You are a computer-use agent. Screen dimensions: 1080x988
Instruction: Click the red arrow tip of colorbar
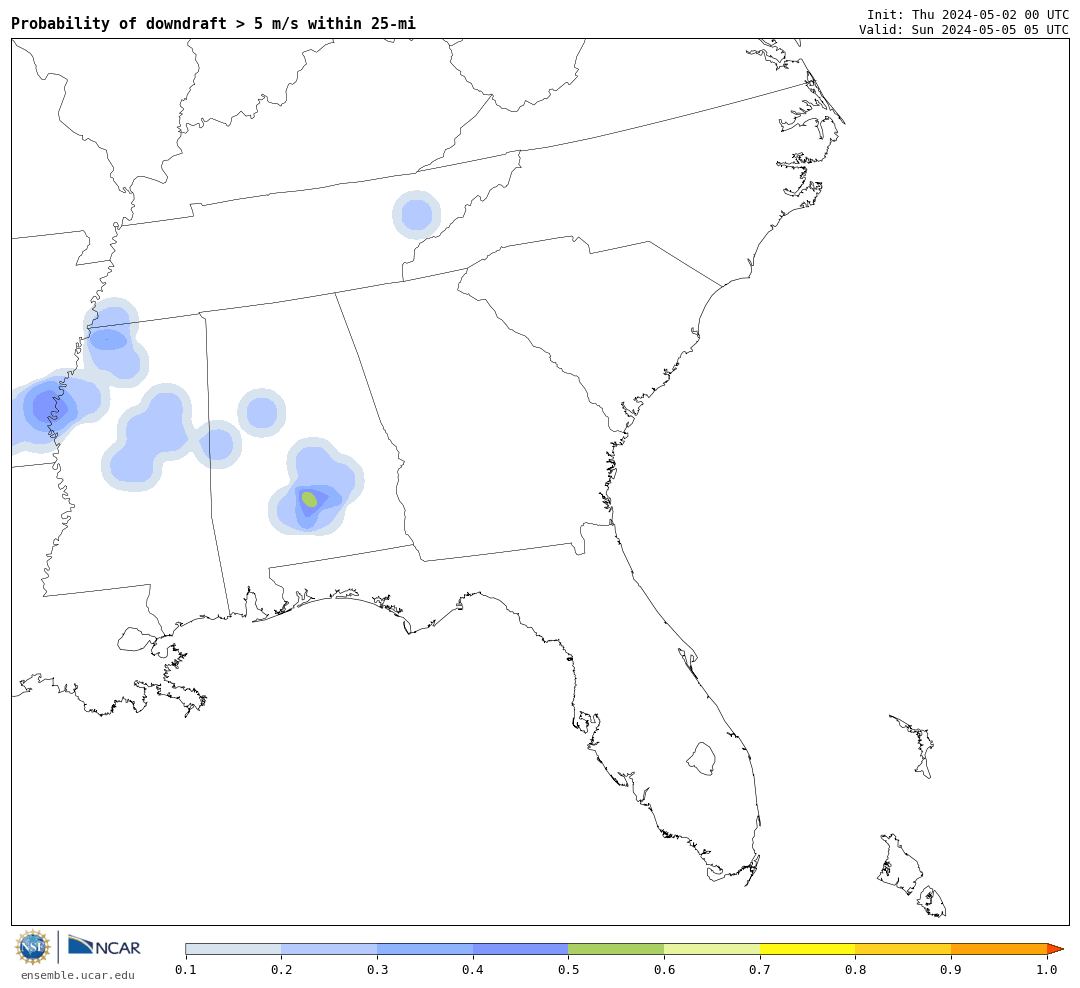coord(1055,949)
